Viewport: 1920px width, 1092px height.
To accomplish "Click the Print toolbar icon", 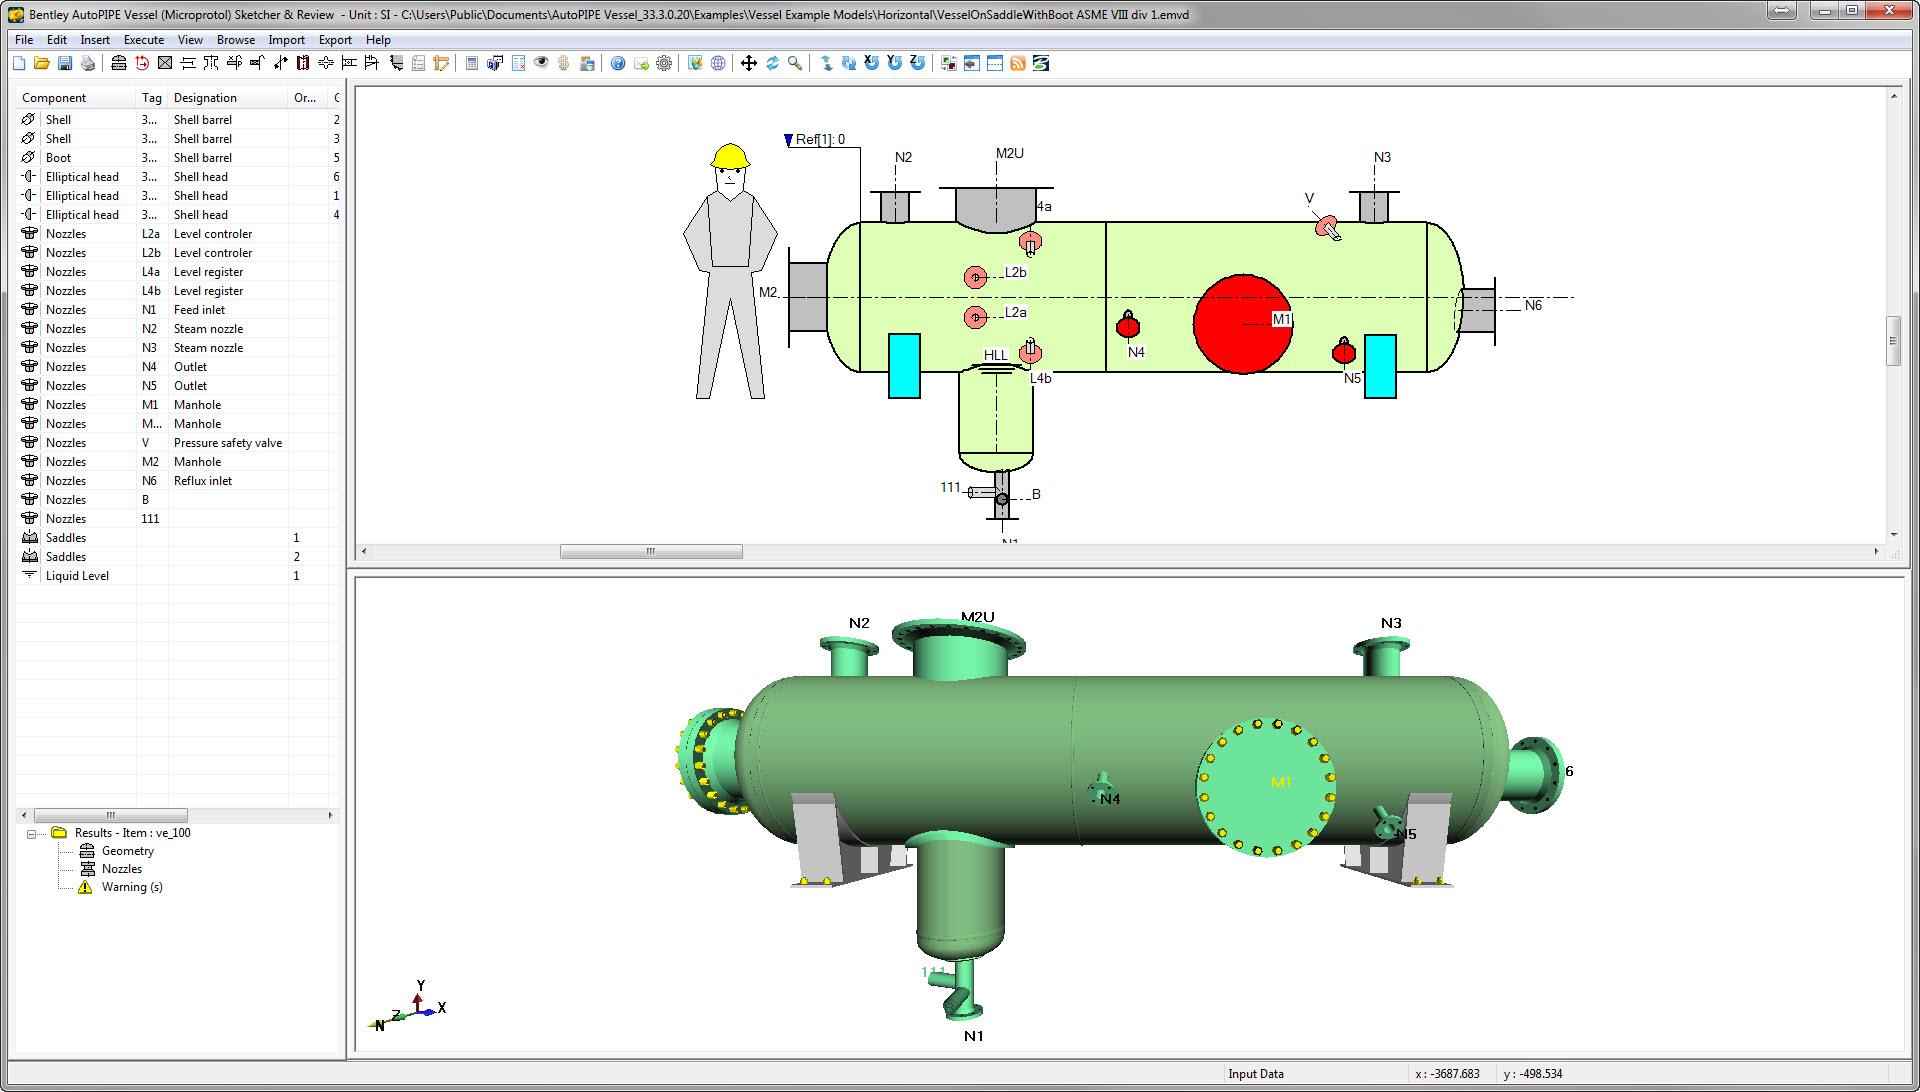I will (88, 63).
